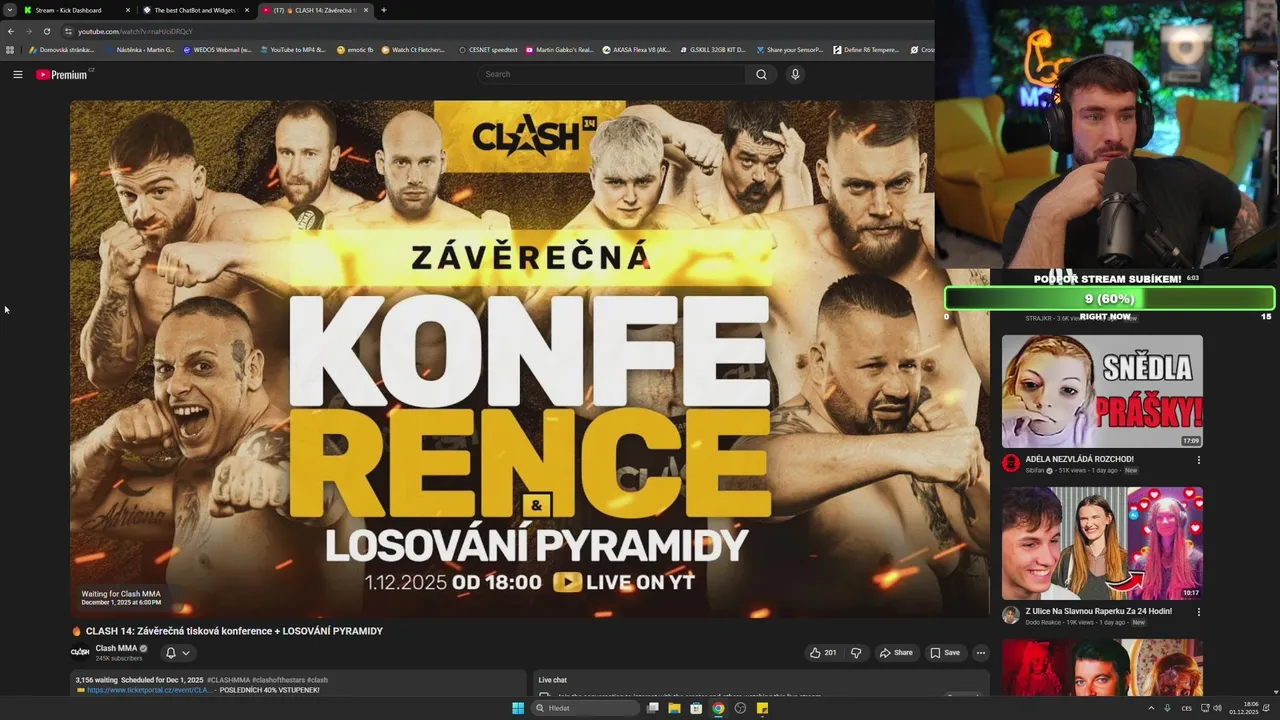Open the CESNET speedtest bookmark
1280x720 pixels.
pos(488,49)
